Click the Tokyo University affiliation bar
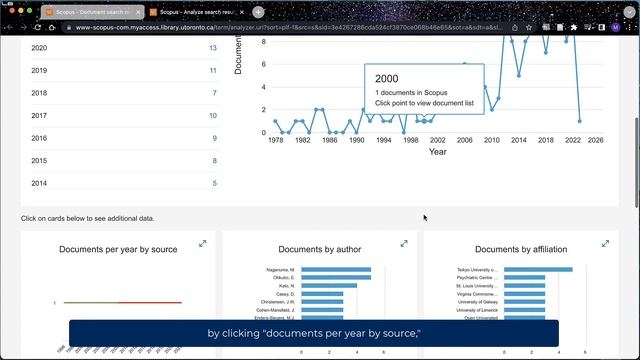 click(538, 269)
